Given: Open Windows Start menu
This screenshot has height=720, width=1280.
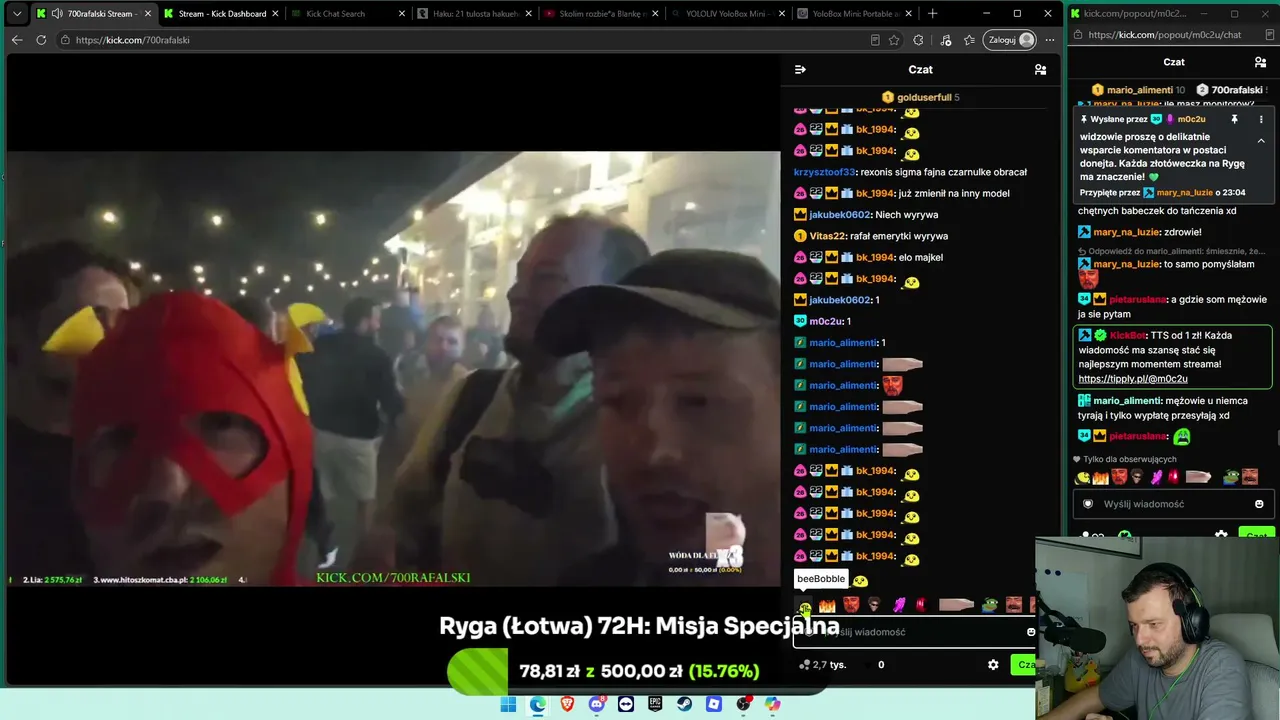Looking at the screenshot, I should 508,704.
